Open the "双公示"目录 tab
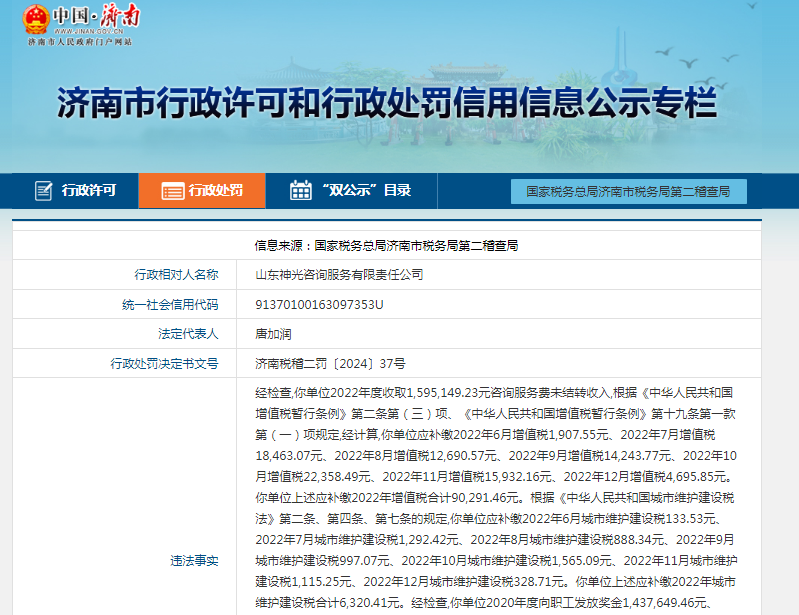 (351, 191)
